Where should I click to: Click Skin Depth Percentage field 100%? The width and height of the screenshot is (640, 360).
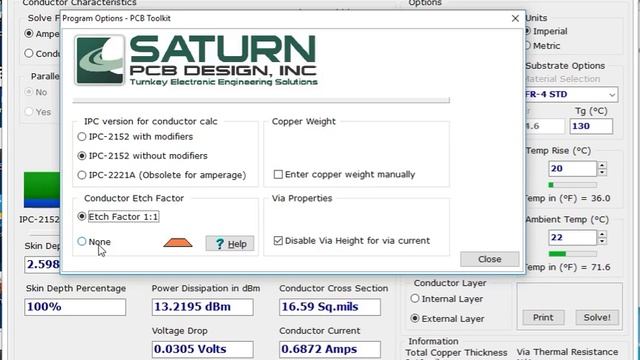coord(75,307)
